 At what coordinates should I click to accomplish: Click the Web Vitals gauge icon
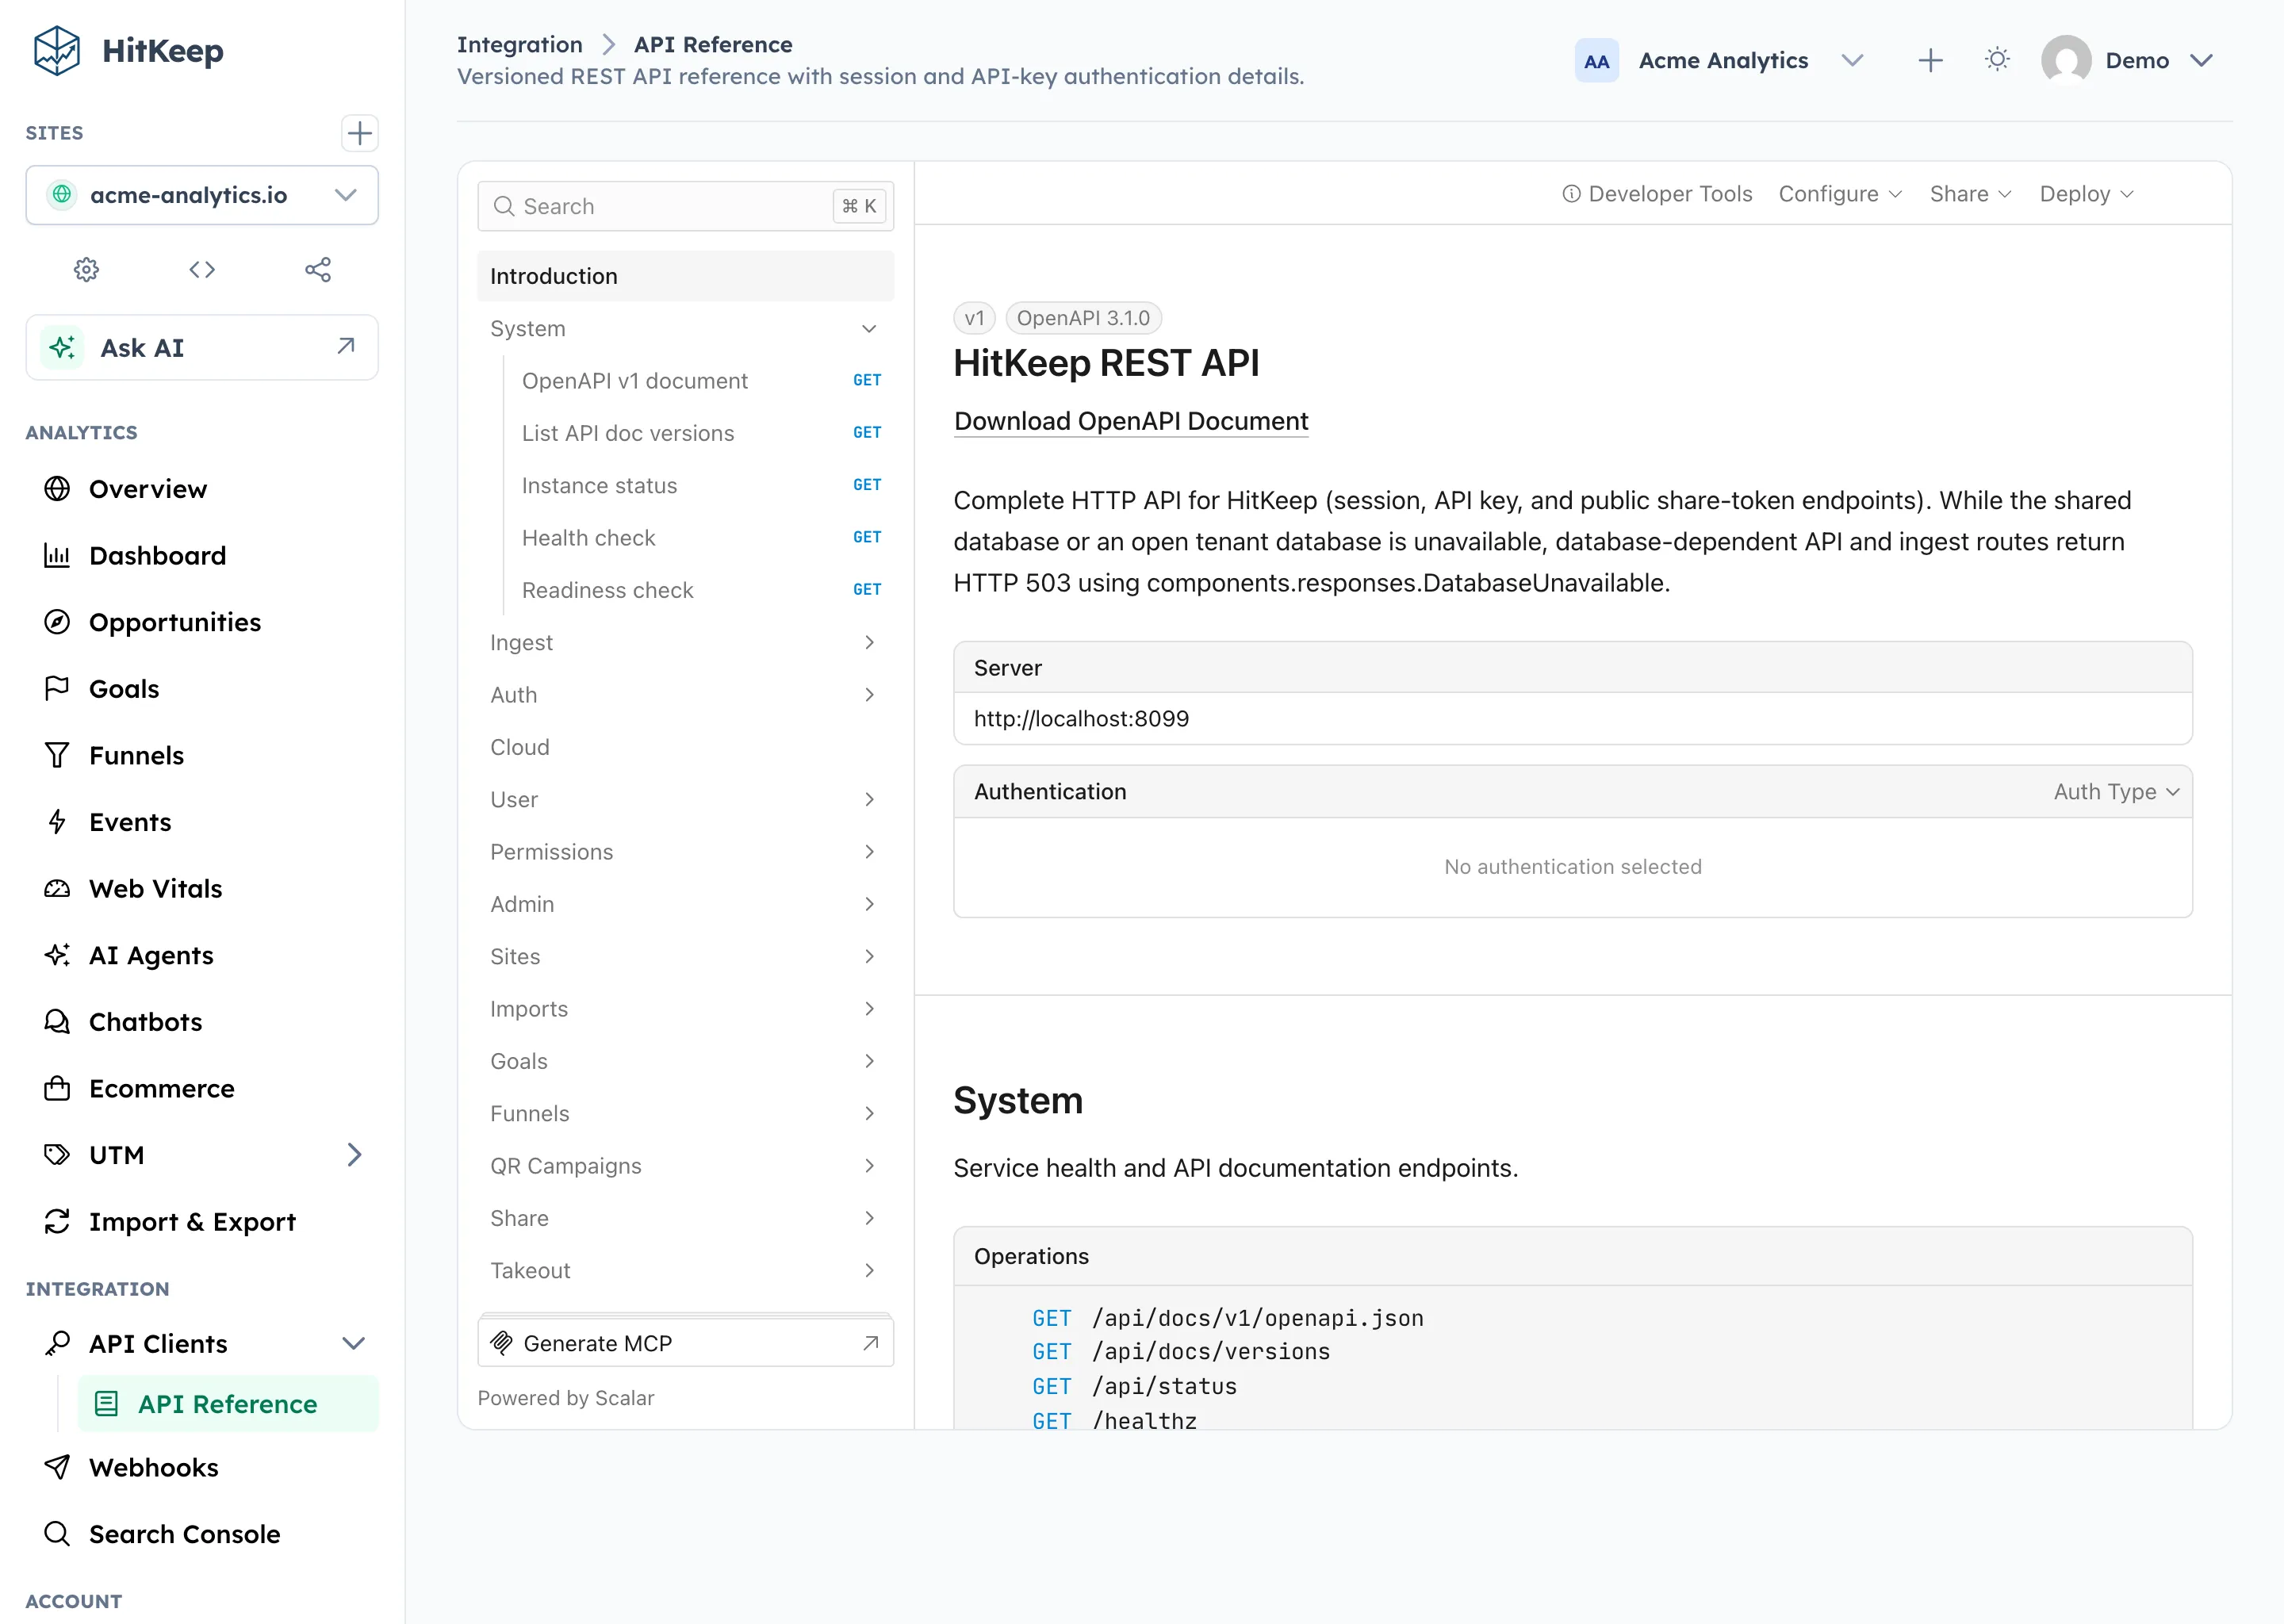tap(57, 889)
